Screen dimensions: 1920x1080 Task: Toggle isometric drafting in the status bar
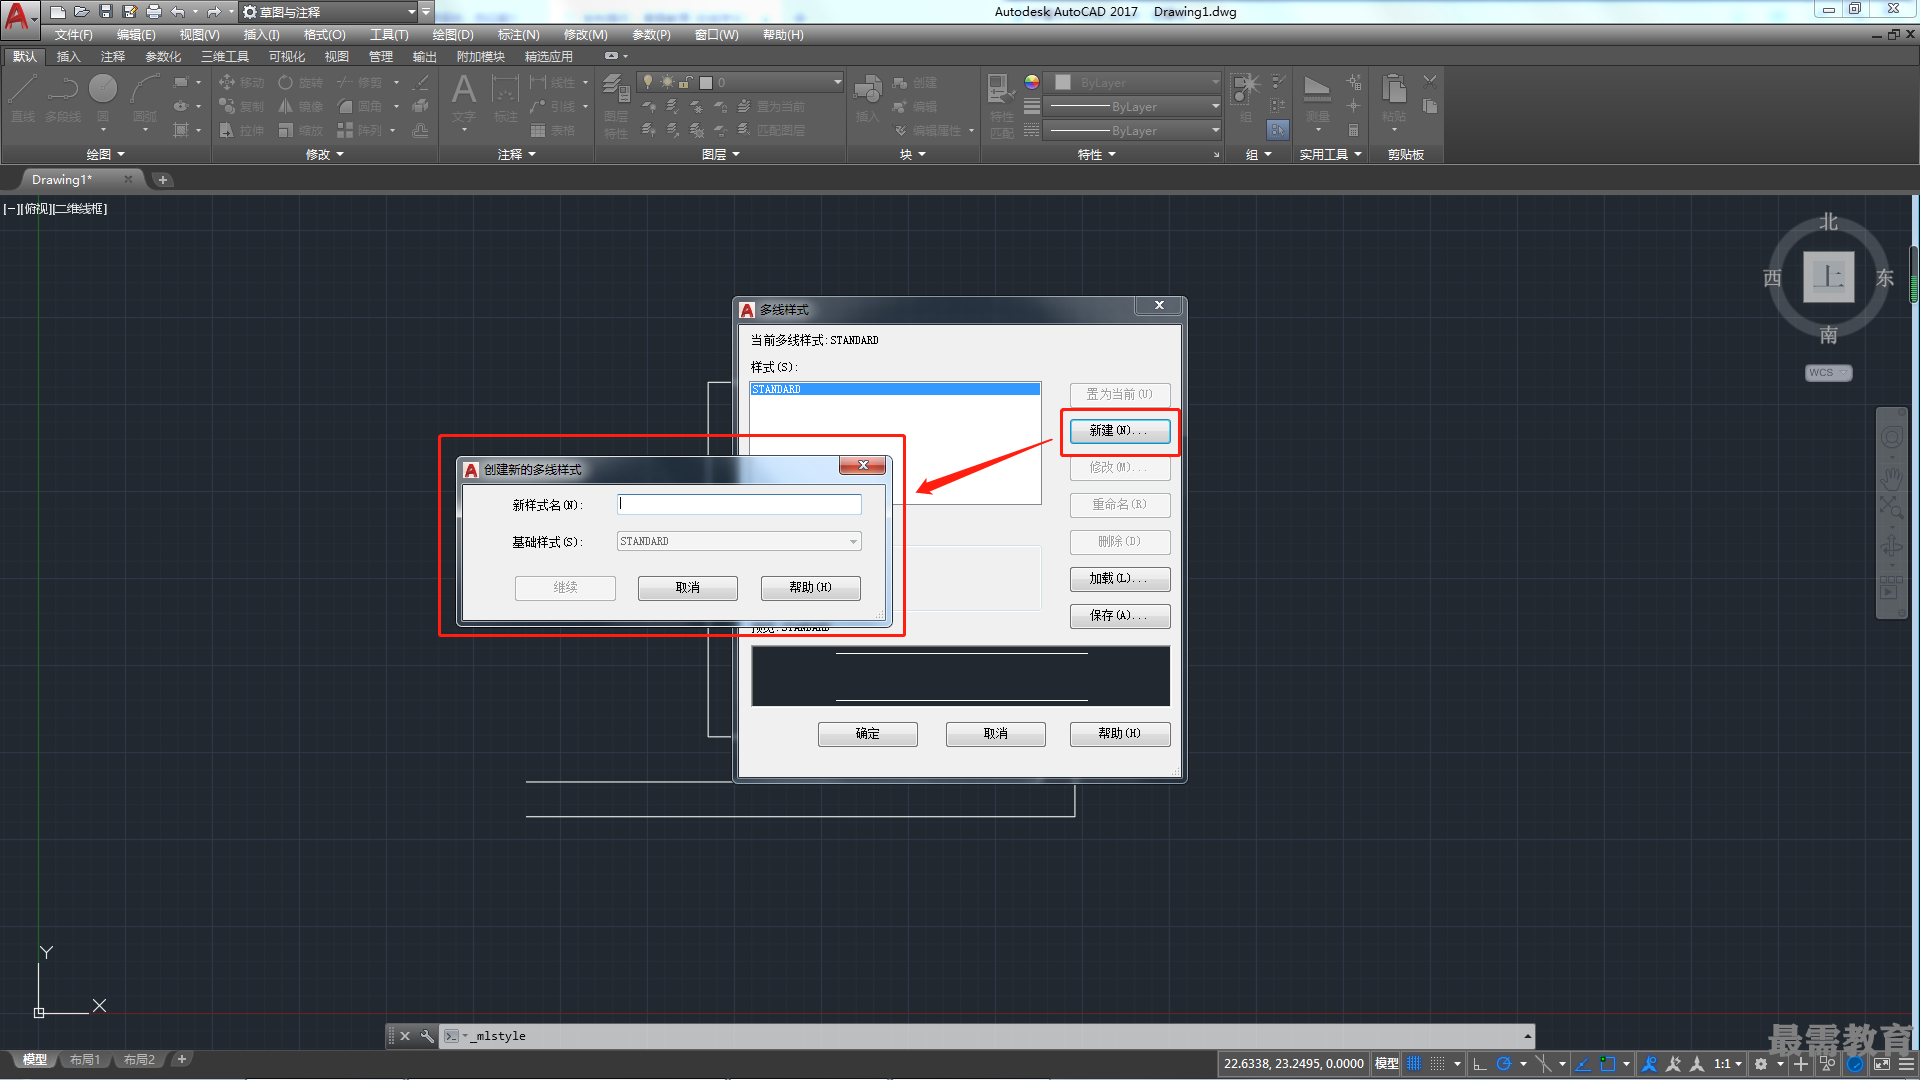click(x=1543, y=1064)
